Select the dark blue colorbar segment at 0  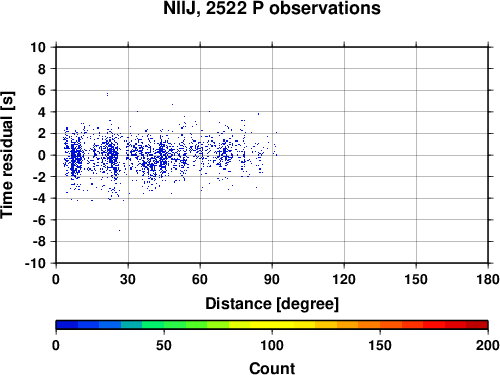click(67, 325)
